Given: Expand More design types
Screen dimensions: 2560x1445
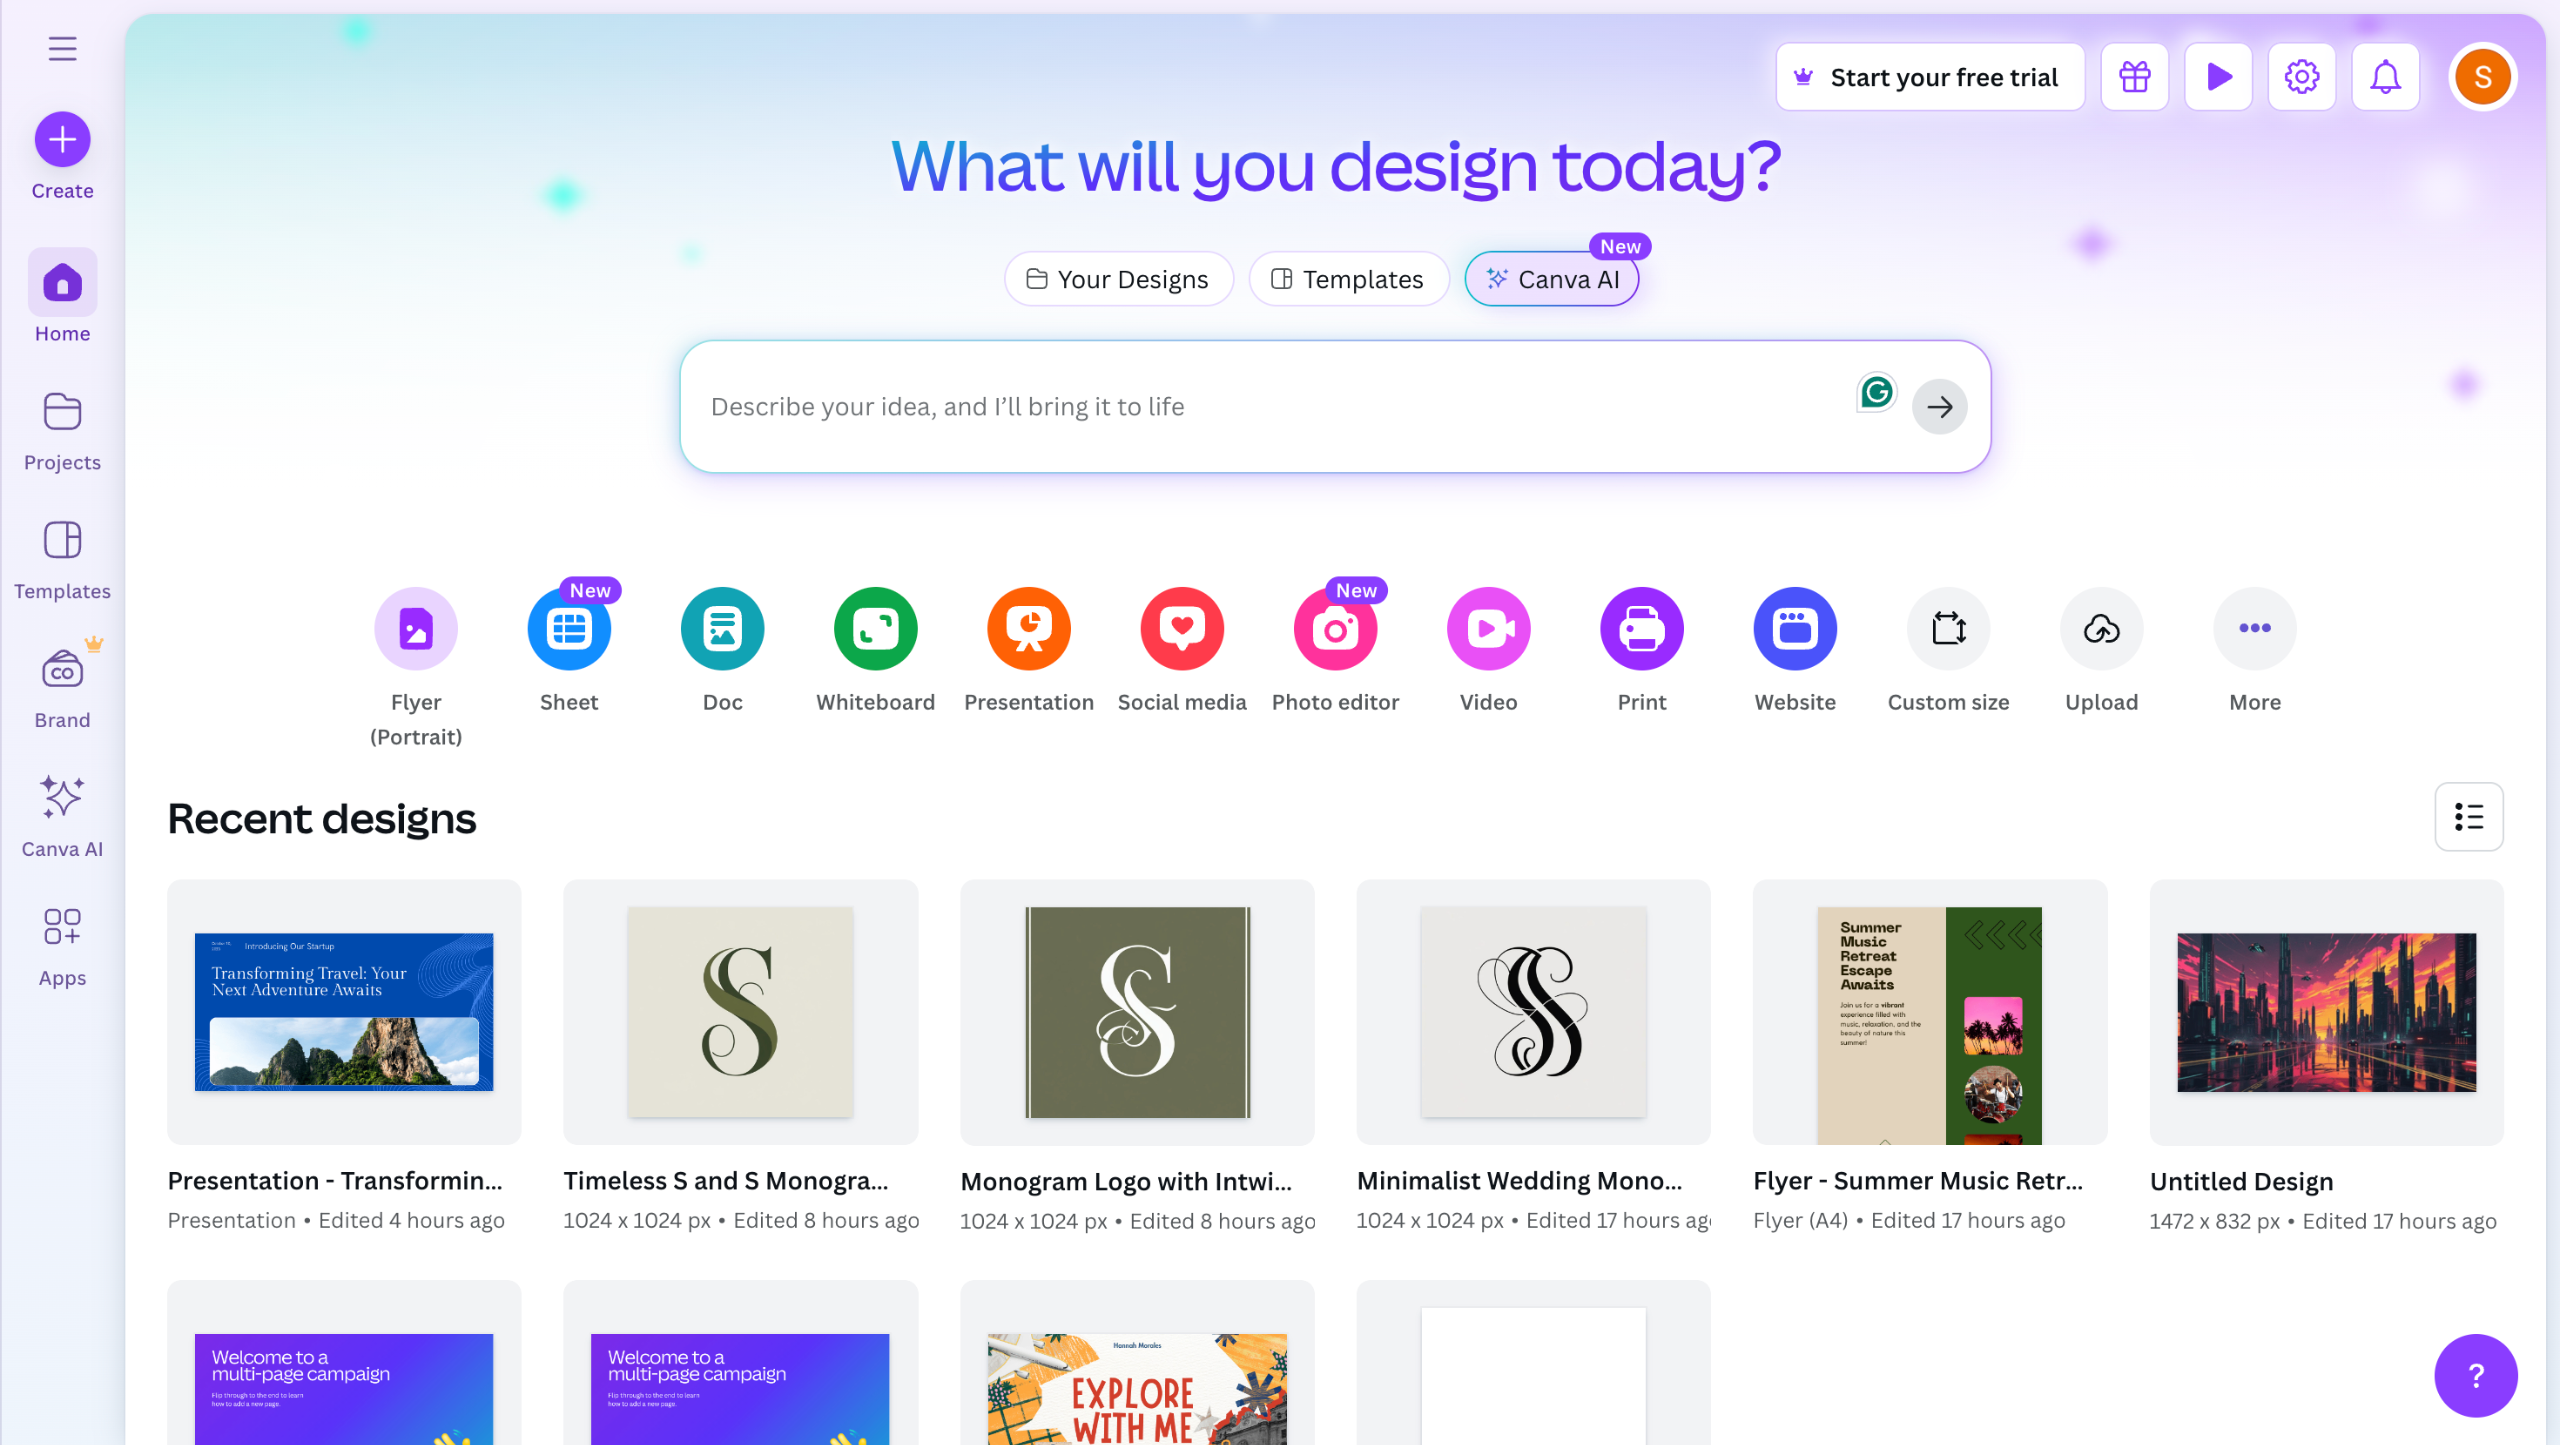Looking at the screenshot, I should pyautogui.click(x=2254, y=629).
